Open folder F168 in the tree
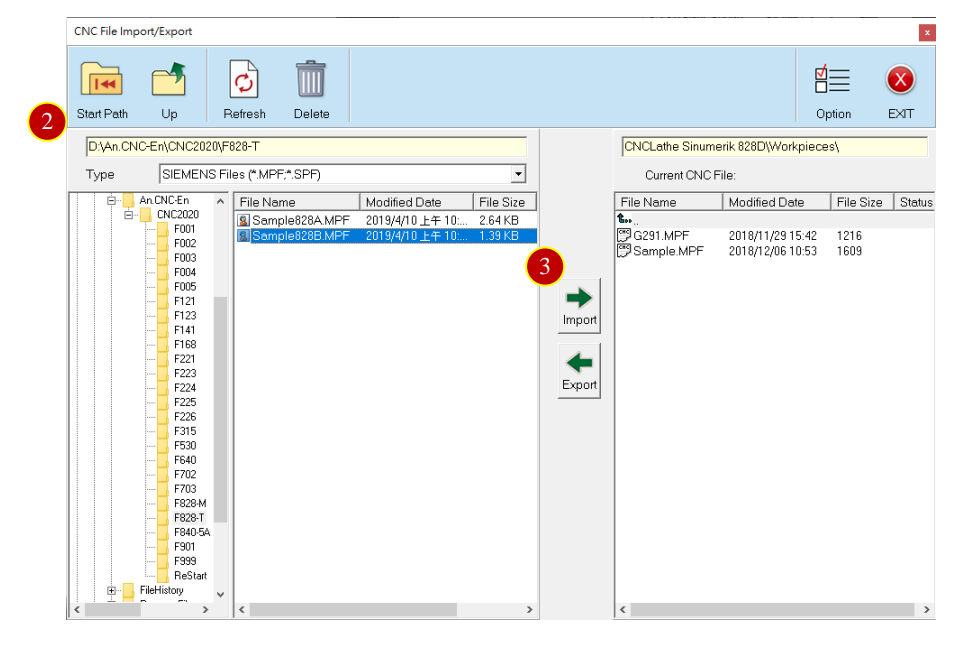The height and width of the screenshot is (658, 972). tap(184, 344)
